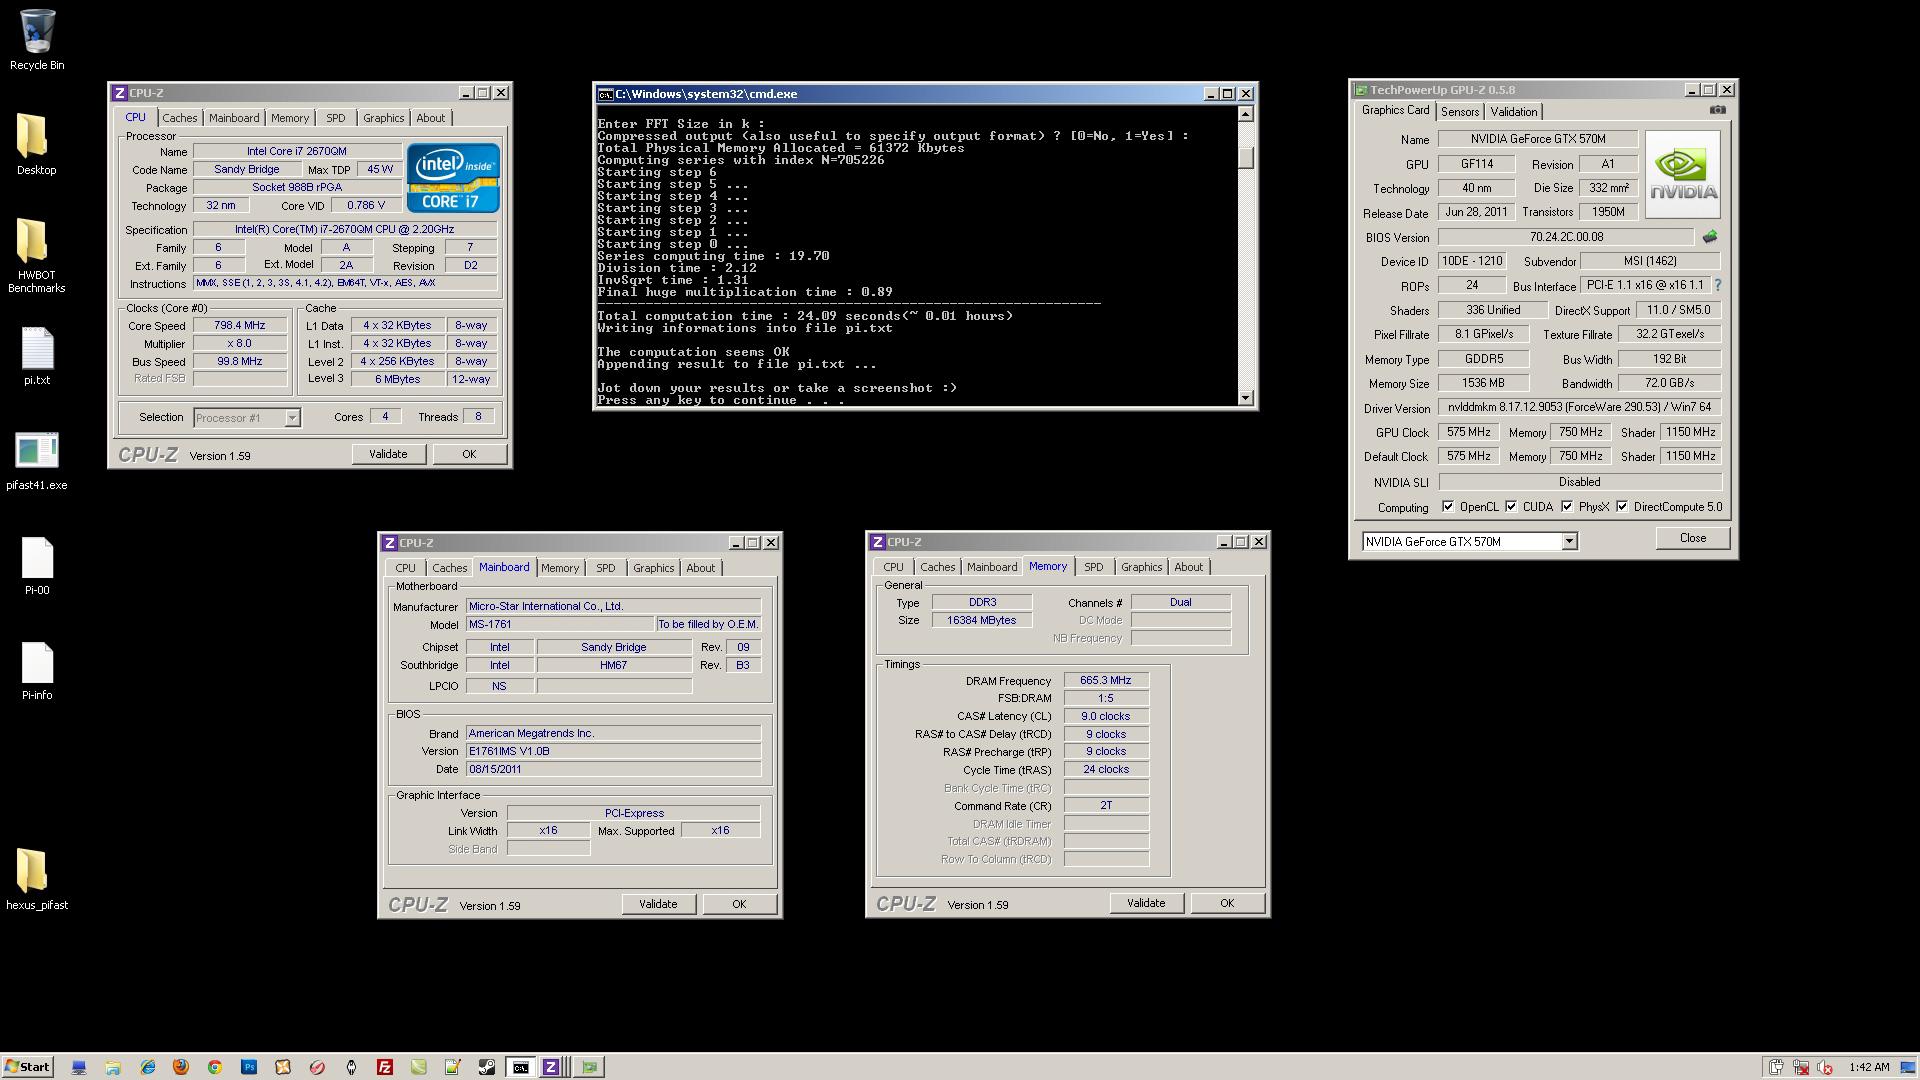This screenshot has width=1920, height=1080.
Task: Select the hexus_pifast folder icon
Action: pos(37,879)
